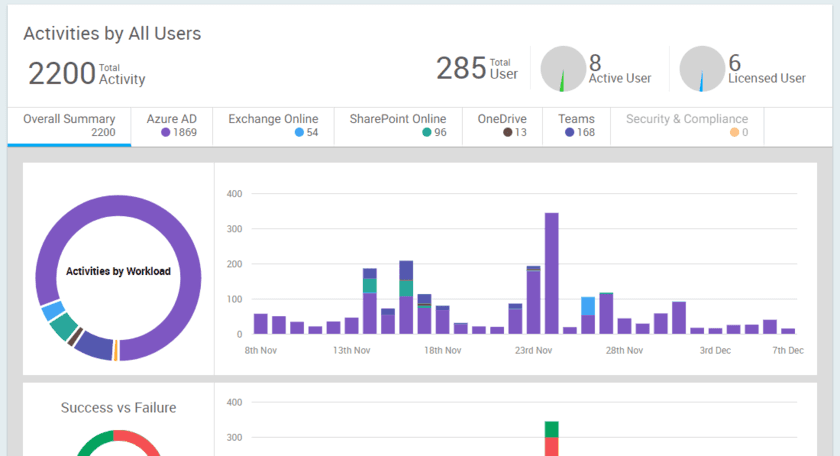
Task: Open the Overall Summary tab
Action: tap(69, 125)
